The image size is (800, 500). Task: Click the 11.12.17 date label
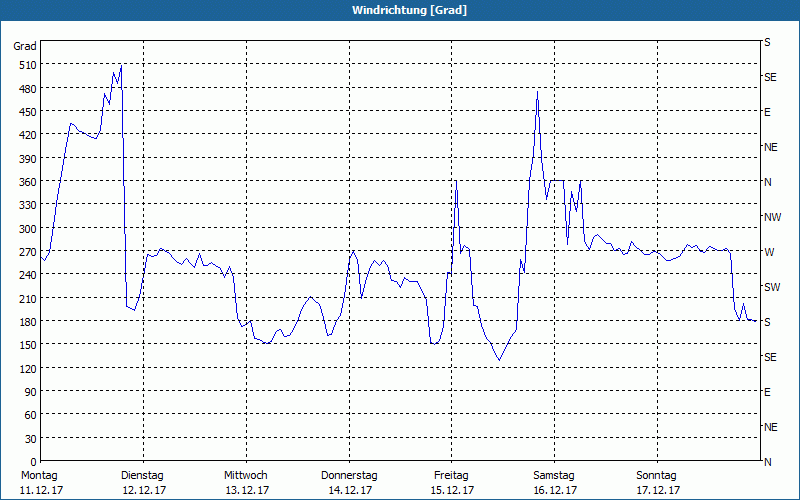click(40, 490)
